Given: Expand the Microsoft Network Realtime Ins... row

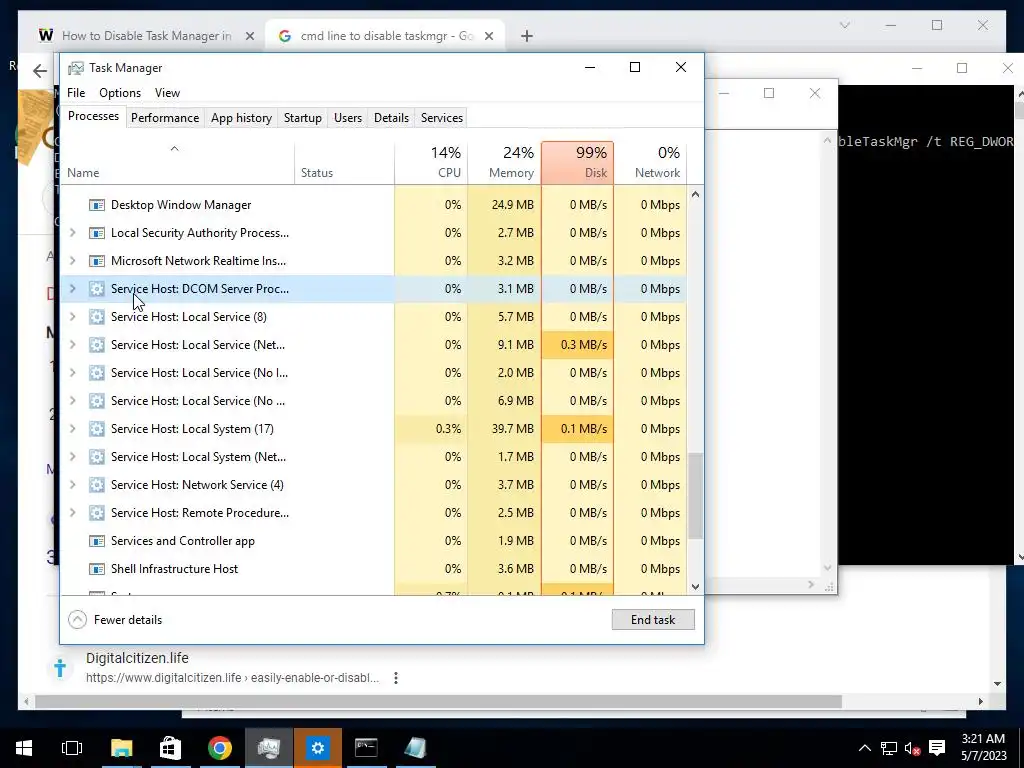Looking at the screenshot, I should [72, 261].
